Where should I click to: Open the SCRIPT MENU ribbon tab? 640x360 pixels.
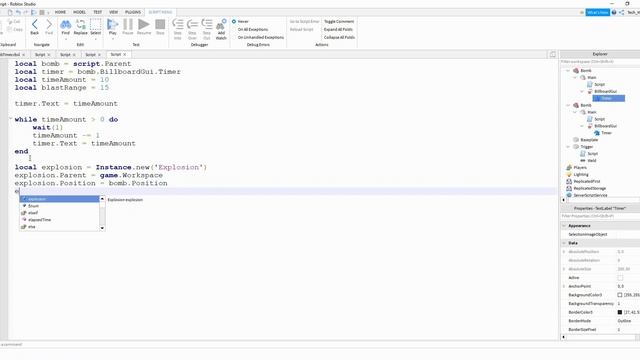point(160,12)
